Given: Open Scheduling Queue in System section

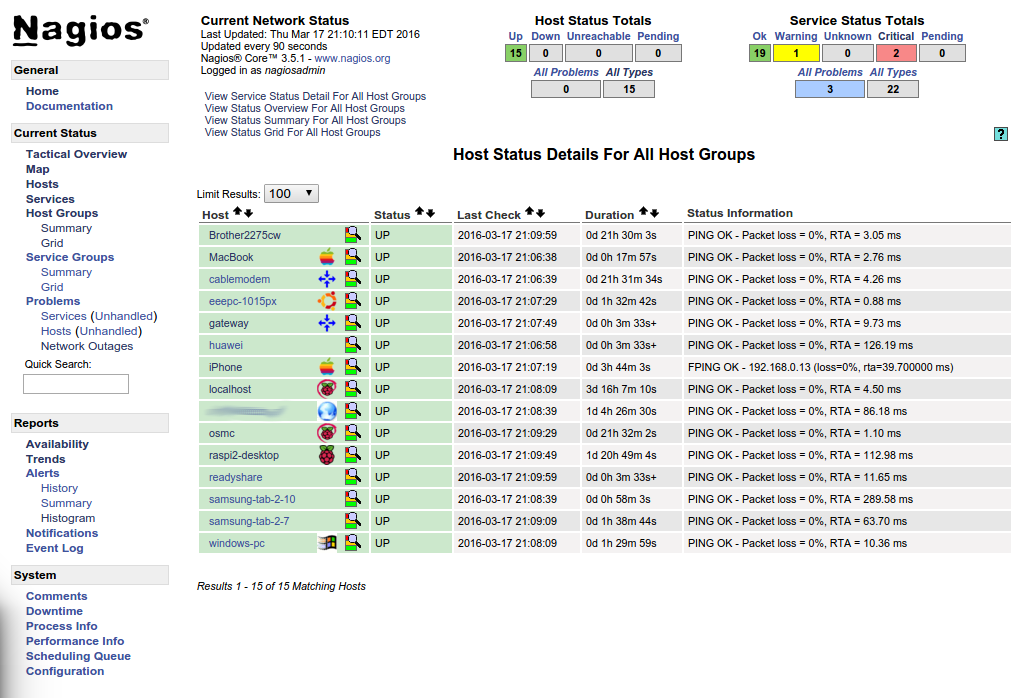Looking at the screenshot, I should pos(78,656).
